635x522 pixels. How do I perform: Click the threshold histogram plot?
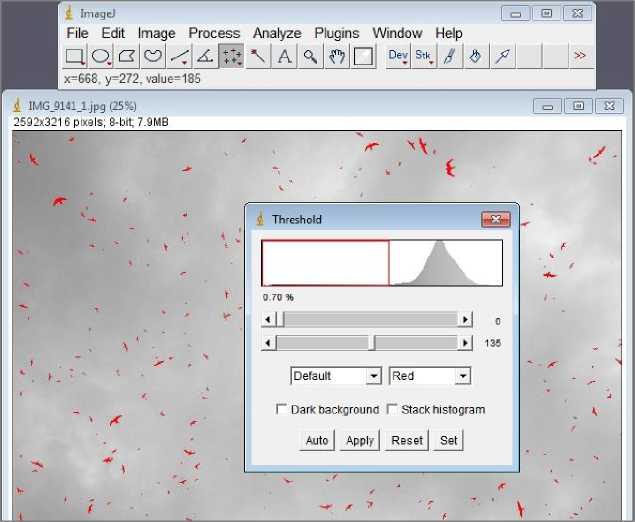coord(382,263)
